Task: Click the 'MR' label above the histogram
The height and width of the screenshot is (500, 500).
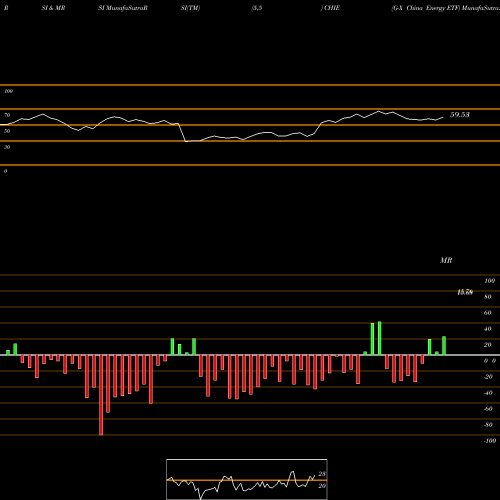Action: pos(446,260)
